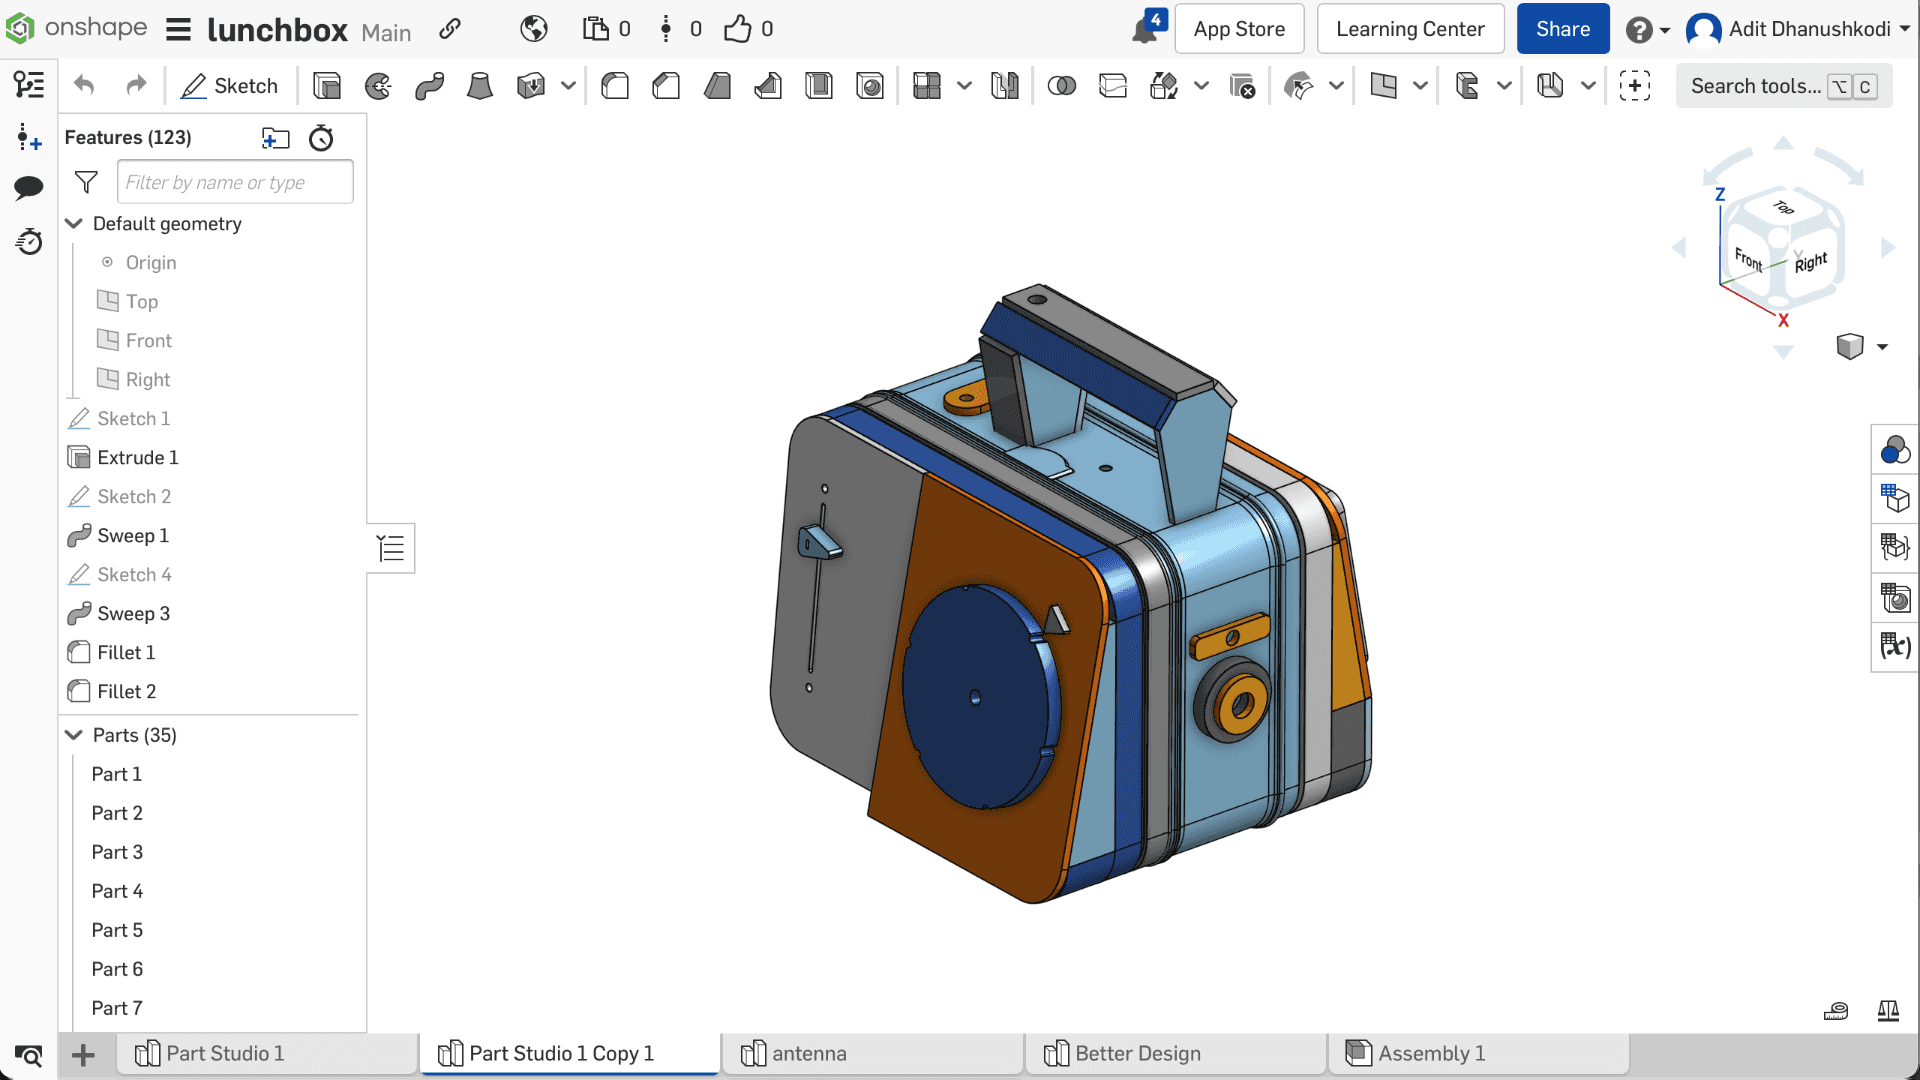Viewport: 1920px width, 1080px height.
Task: Select the Boolean tool icon
Action: point(1061,86)
